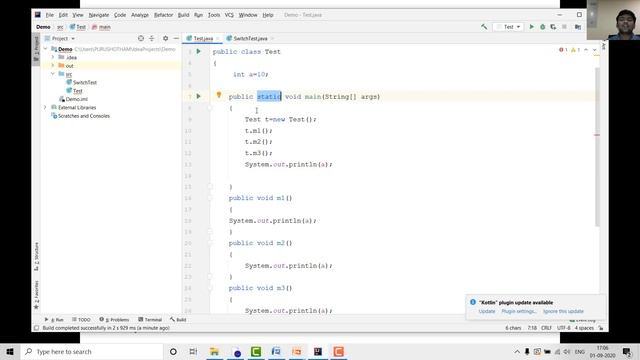Open the Windows Start menu
The image size is (640, 360).
[x=10, y=351]
